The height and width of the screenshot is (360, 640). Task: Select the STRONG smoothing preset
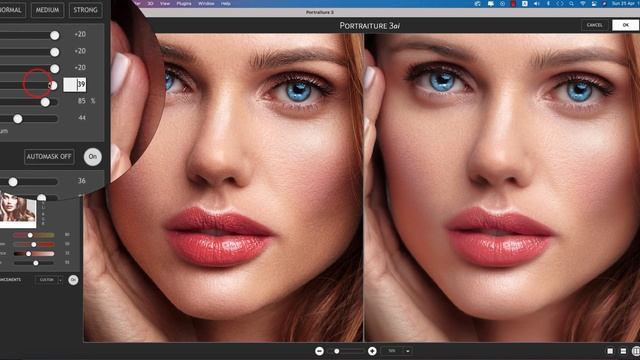(x=85, y=10)
